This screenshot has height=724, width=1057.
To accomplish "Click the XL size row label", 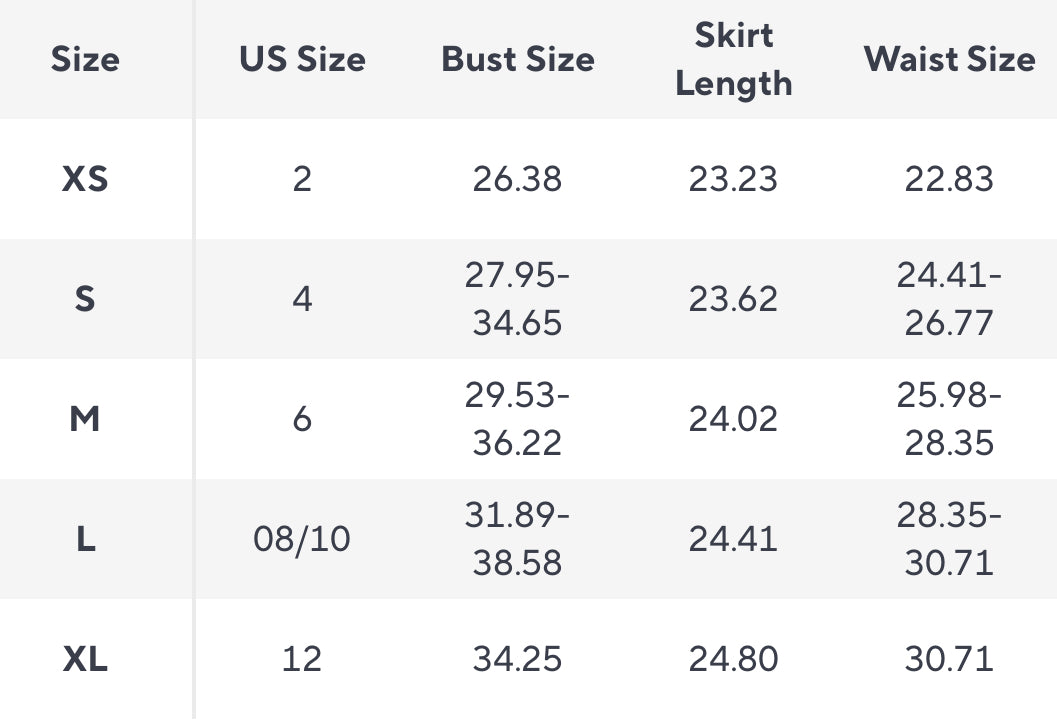I will [x=85, y=659].
